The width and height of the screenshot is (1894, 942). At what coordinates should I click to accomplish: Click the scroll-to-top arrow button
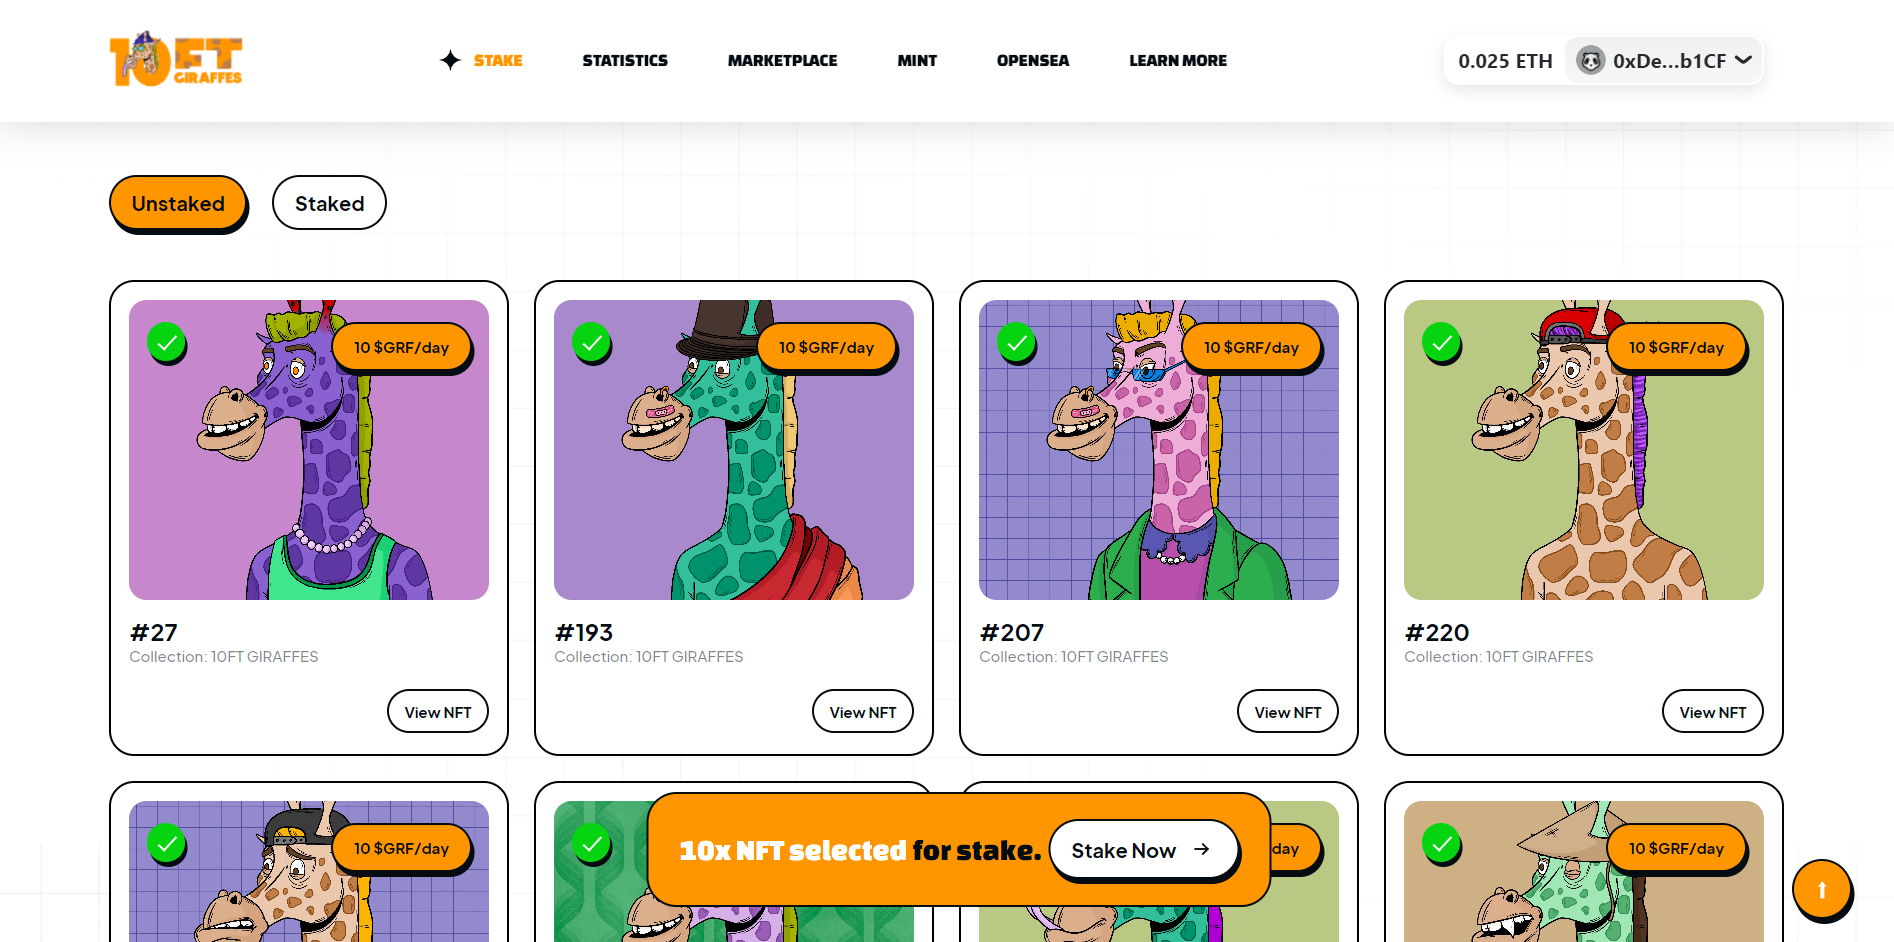tap(1821, 889)
